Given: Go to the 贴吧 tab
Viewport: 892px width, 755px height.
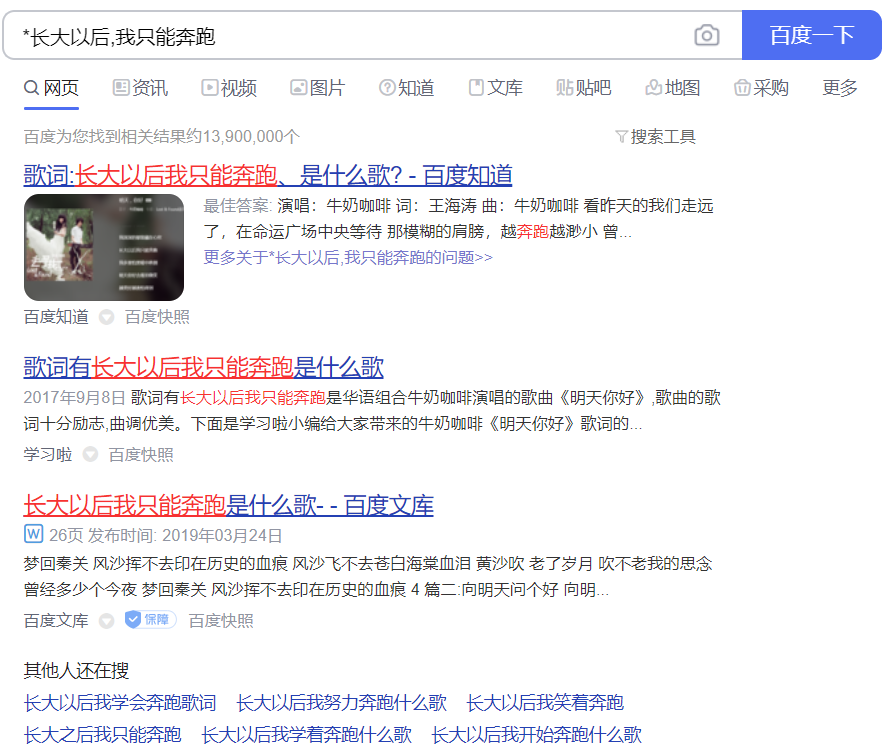Looking at the screenshot, I should pos(584,88).
